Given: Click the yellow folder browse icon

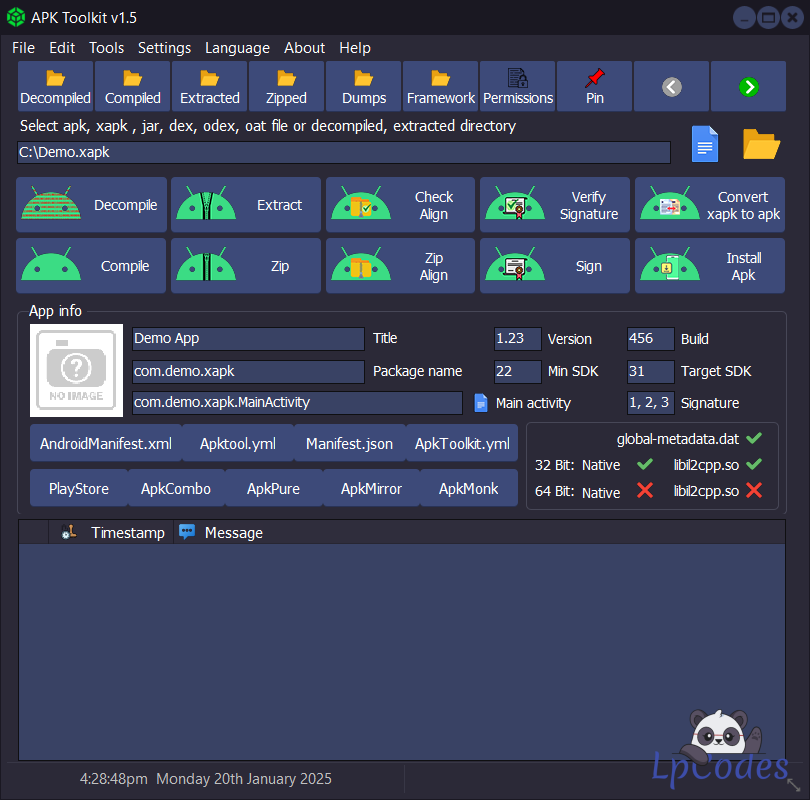Looking at the screenshot, I should click(761, 145).
